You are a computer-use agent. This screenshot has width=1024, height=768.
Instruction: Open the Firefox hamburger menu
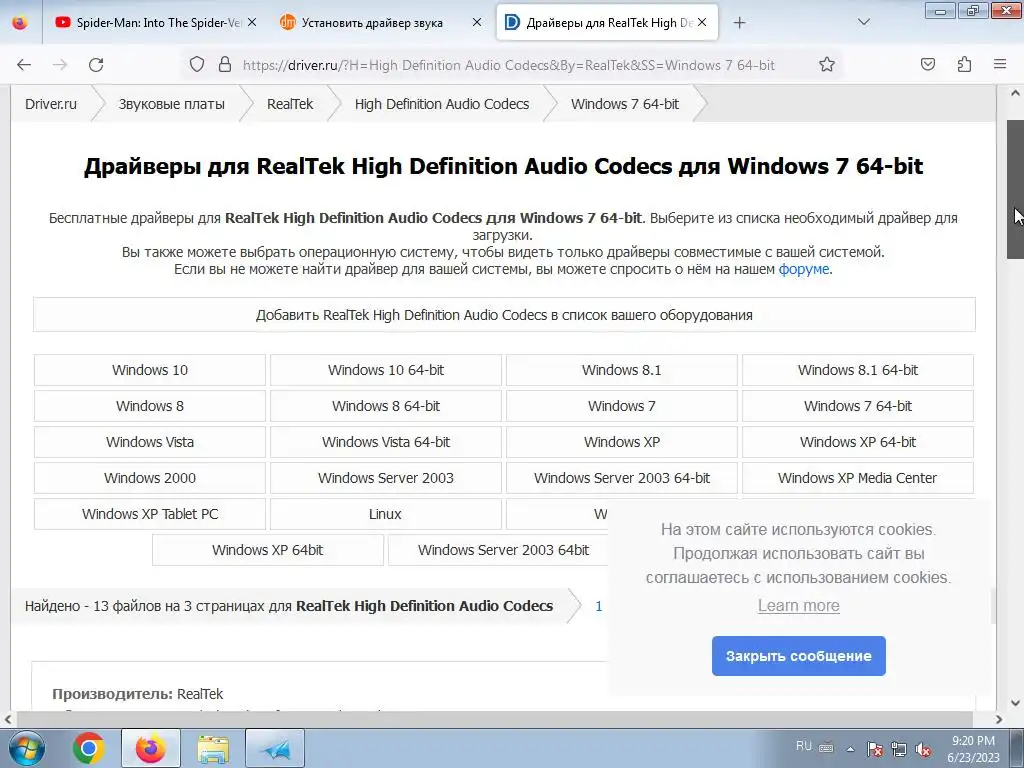tap(1000, 65)
